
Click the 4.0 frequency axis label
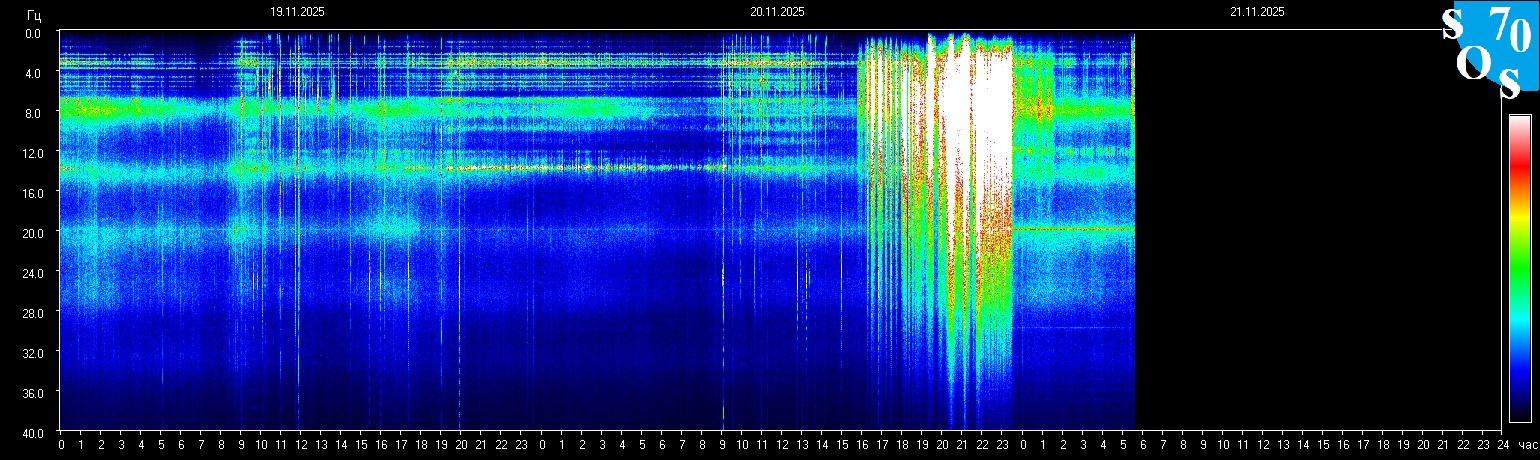coord(32,73)
